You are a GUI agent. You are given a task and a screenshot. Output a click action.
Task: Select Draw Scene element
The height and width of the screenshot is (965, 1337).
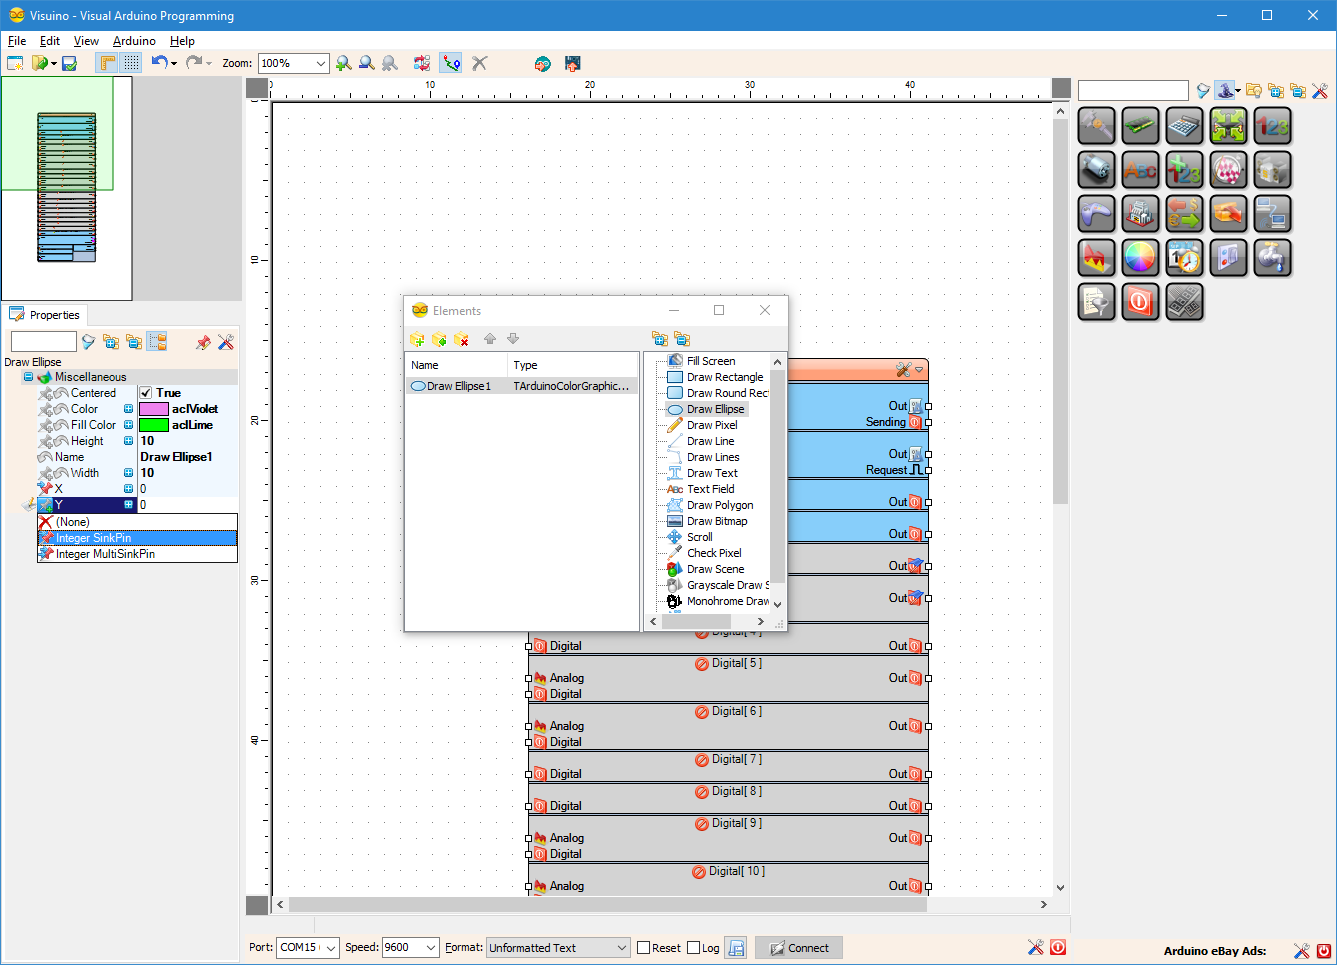pos(715,569)
